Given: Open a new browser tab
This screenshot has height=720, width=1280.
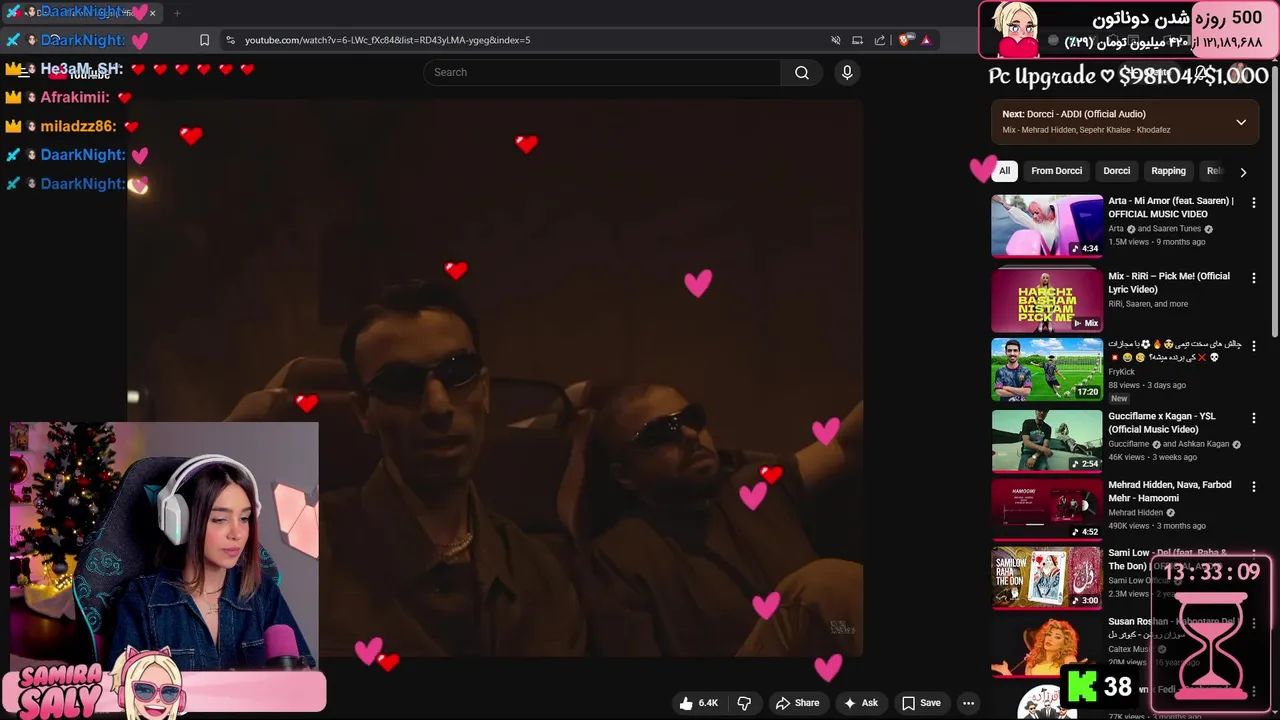Looking at the screenshot, I should click(177, 13).
